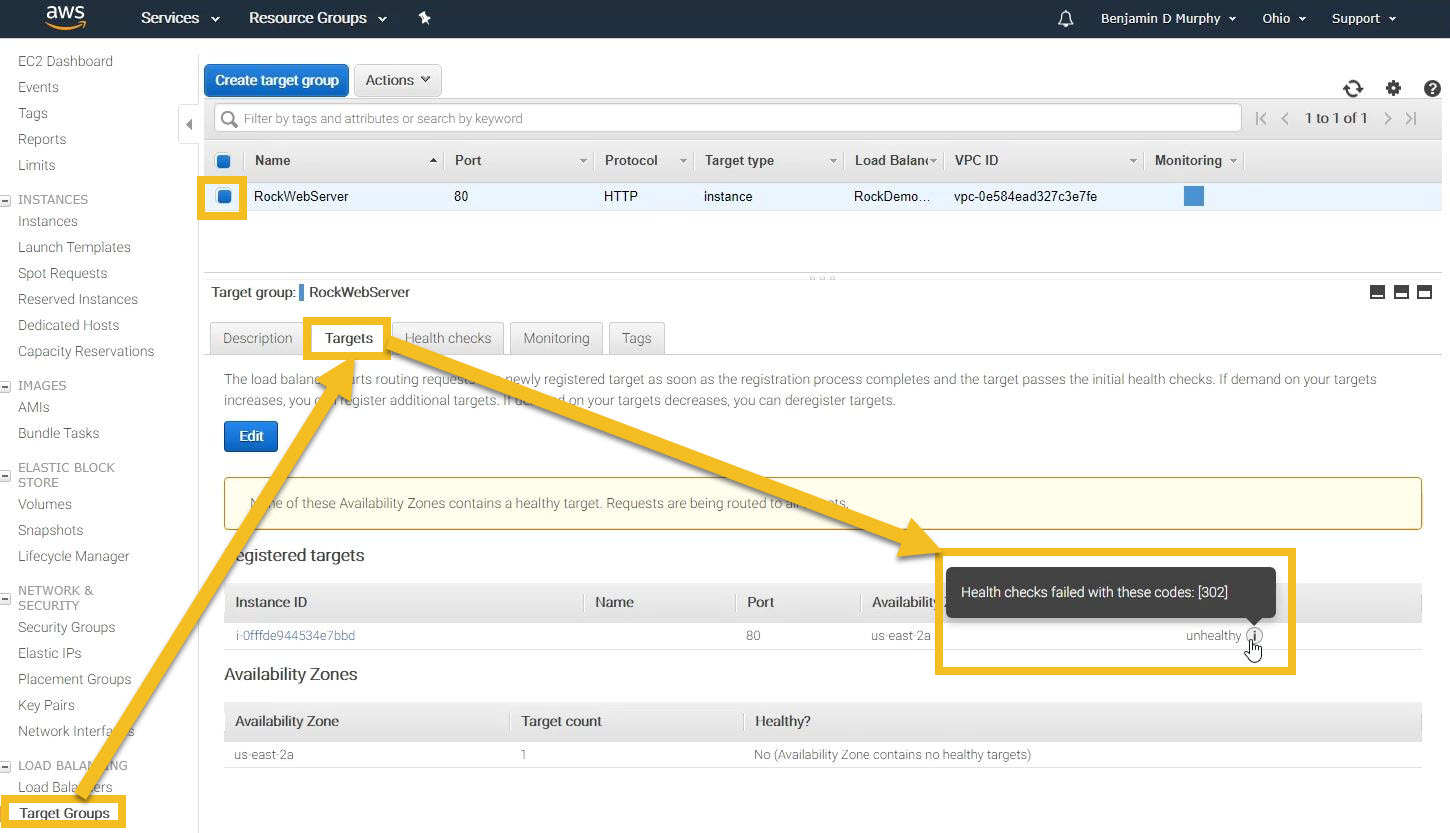
Task: Switch to the Monitoring tab
Action: click(556, 338)
